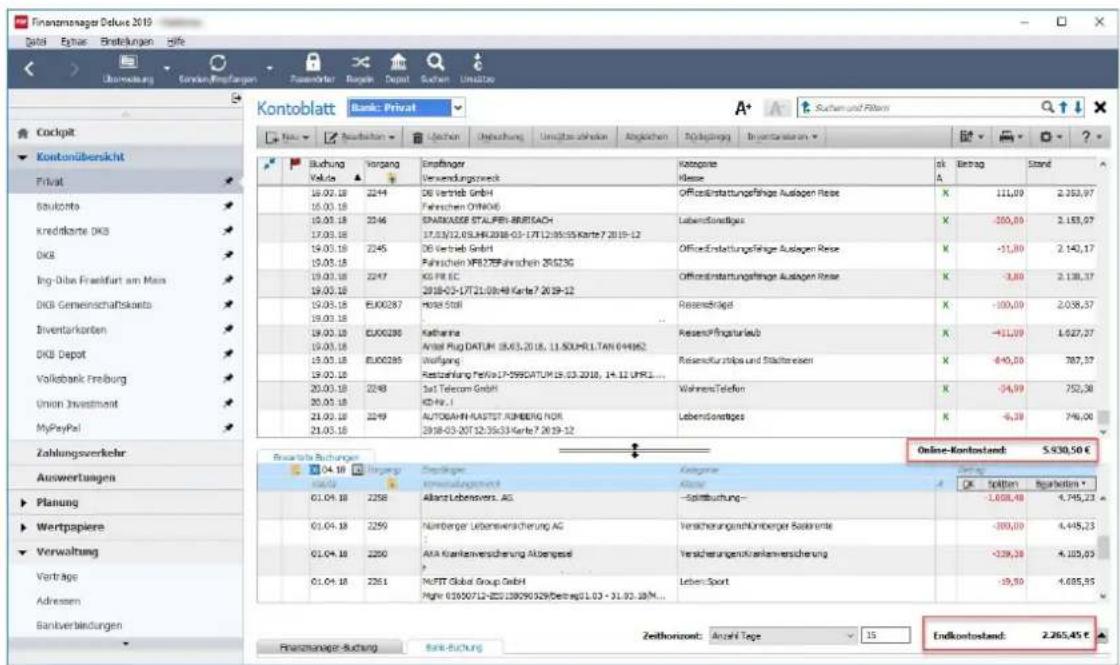Go back with the left arrow icon
This screenshot has height=665, width=1120.
29,69
